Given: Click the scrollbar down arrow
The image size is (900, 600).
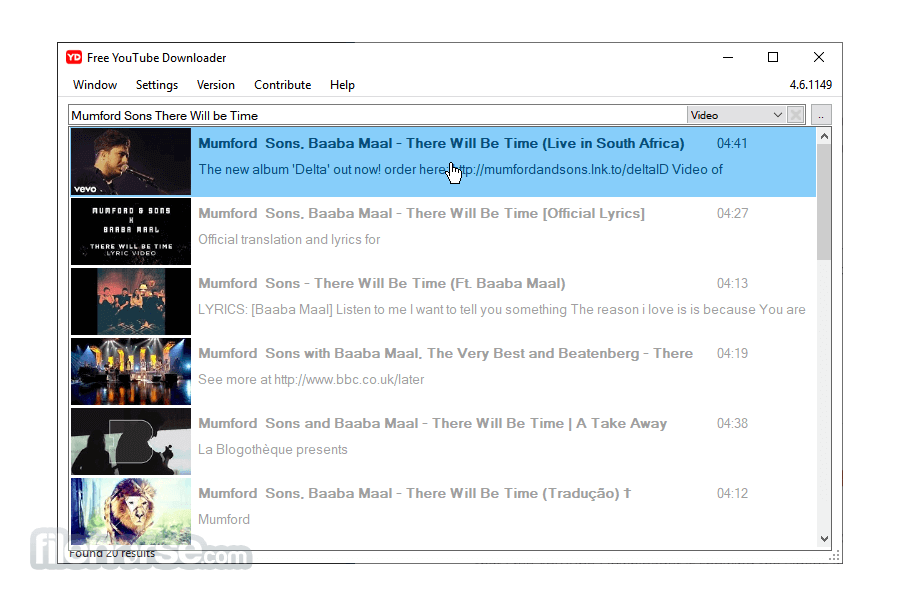Looking at the screenshot, I should (824, 538).
